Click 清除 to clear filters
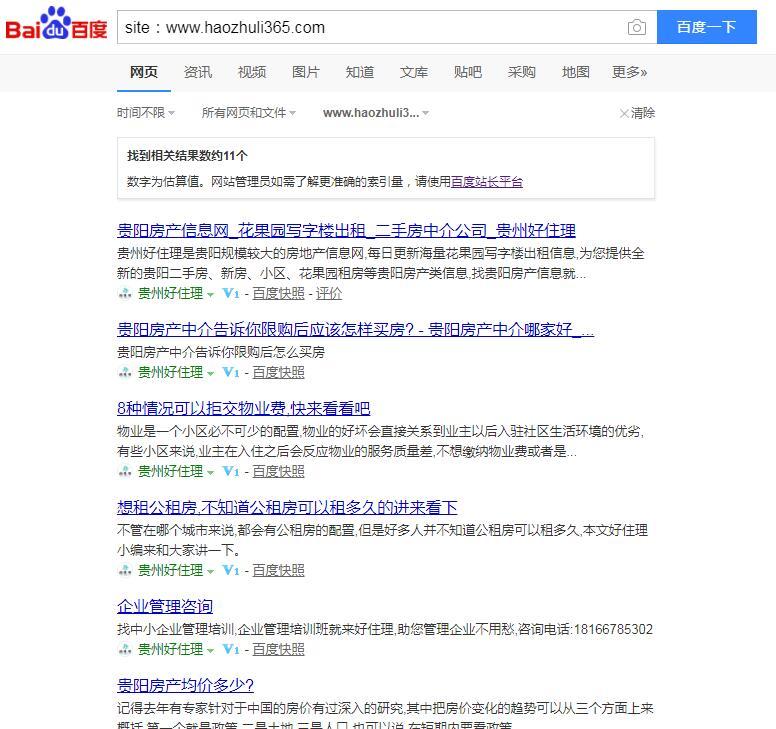Screen dimensions: 776x729 point(637,113)
